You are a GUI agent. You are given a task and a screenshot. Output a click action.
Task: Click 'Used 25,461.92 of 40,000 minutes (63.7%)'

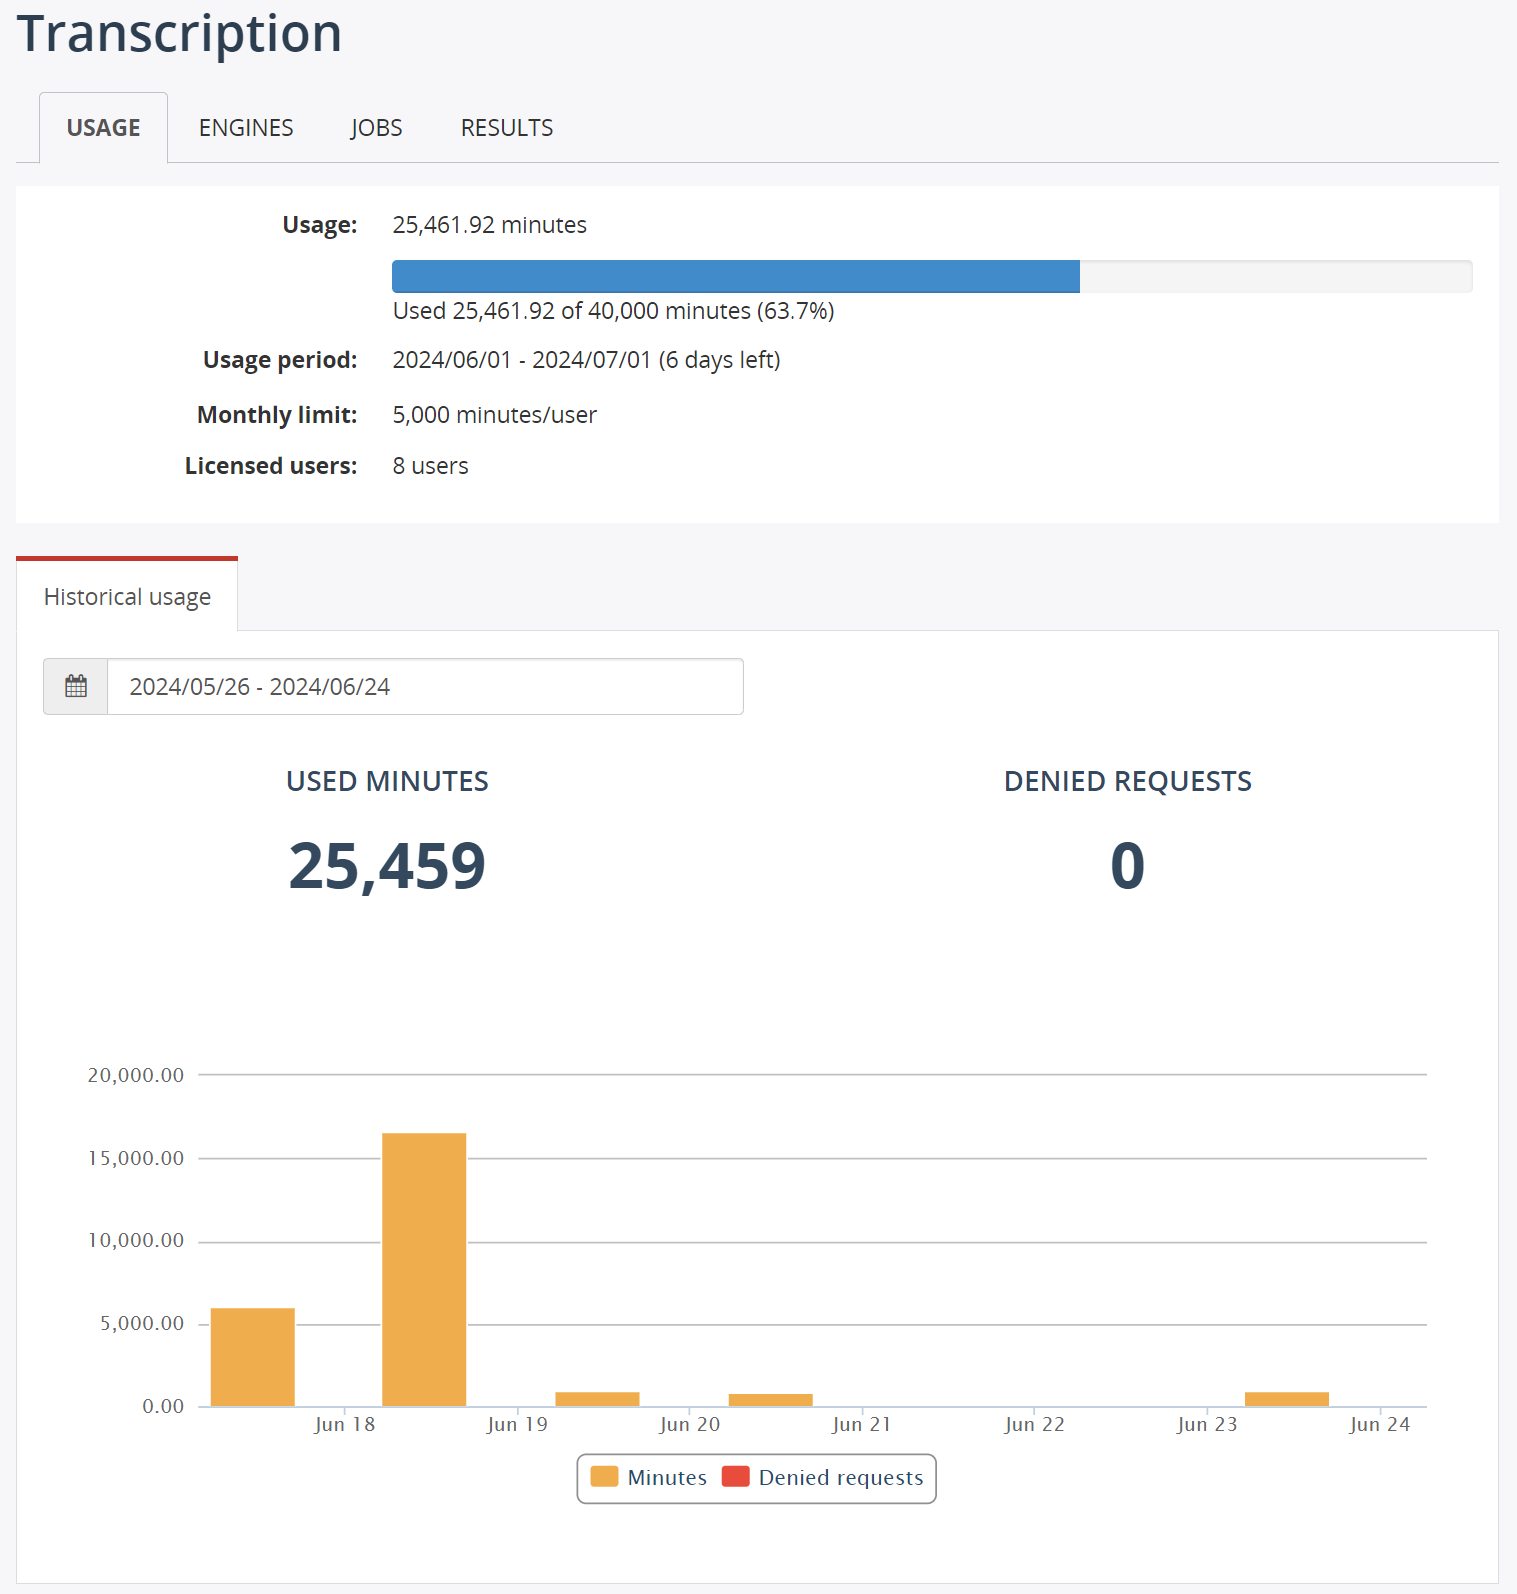pyautogui.click(x=613, y=311)
